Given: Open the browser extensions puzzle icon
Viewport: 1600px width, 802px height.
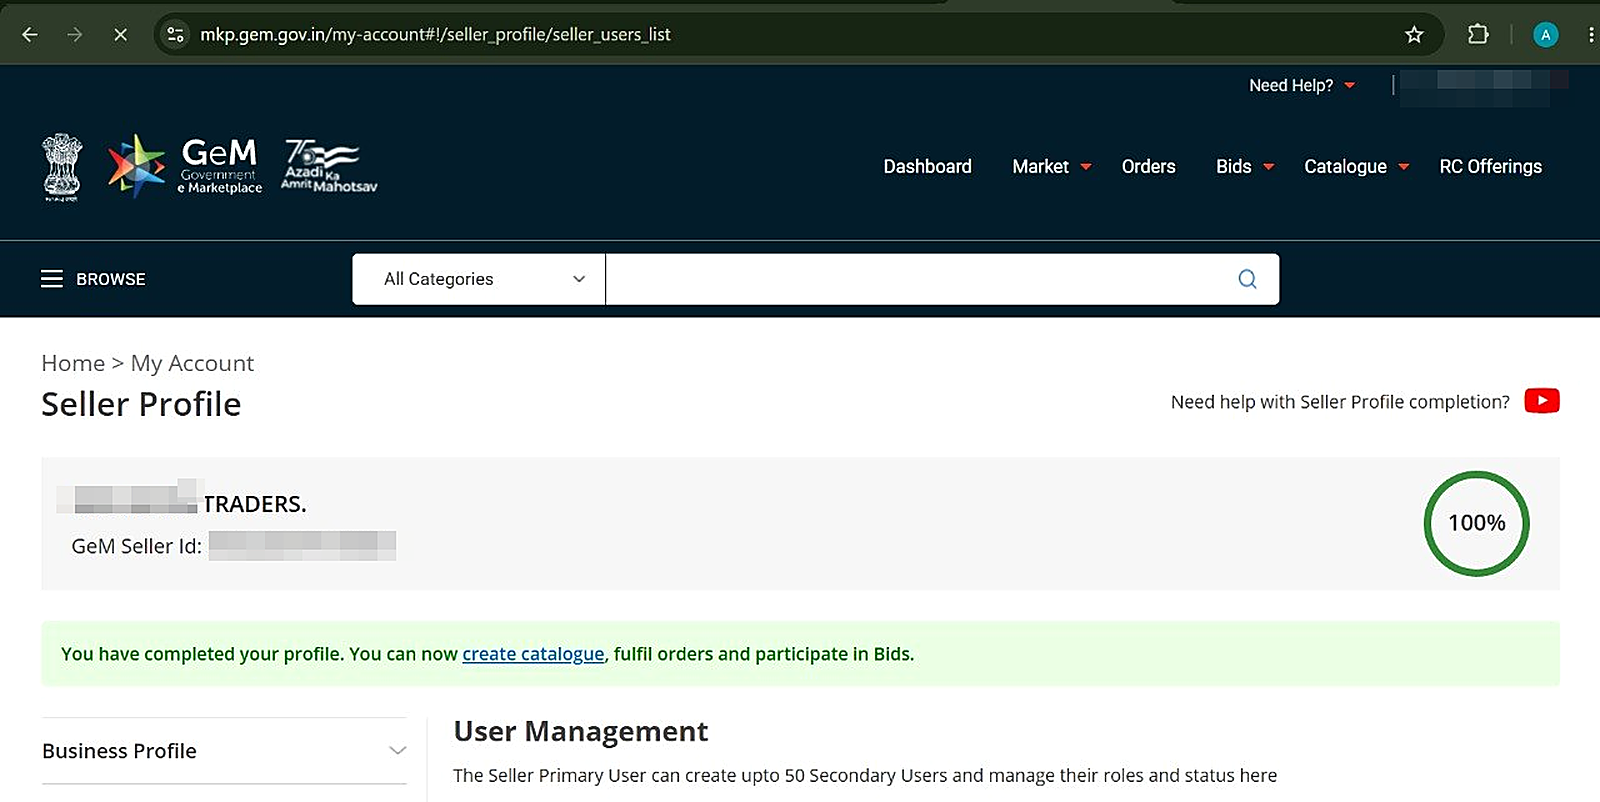Looking at the screenshot, I should click(1478, 35).
